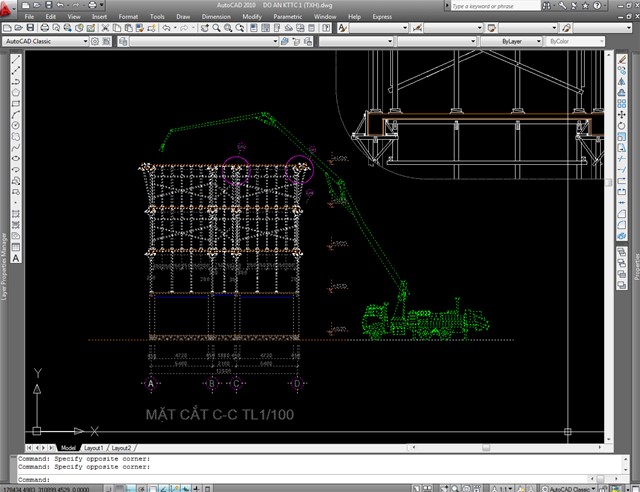This screenshot has height=492, width=640.
Task: Select the Ellipse tool in Draw toolbar
Action: click(x=16, y=158)
